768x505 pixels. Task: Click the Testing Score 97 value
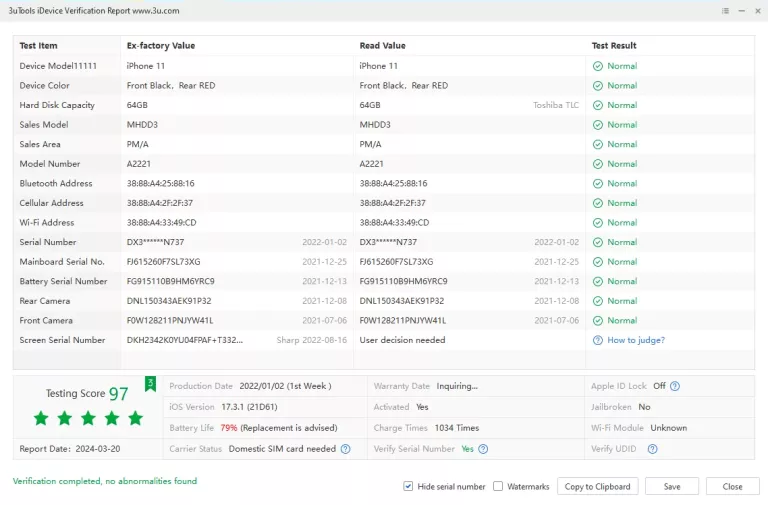[118, 394]
